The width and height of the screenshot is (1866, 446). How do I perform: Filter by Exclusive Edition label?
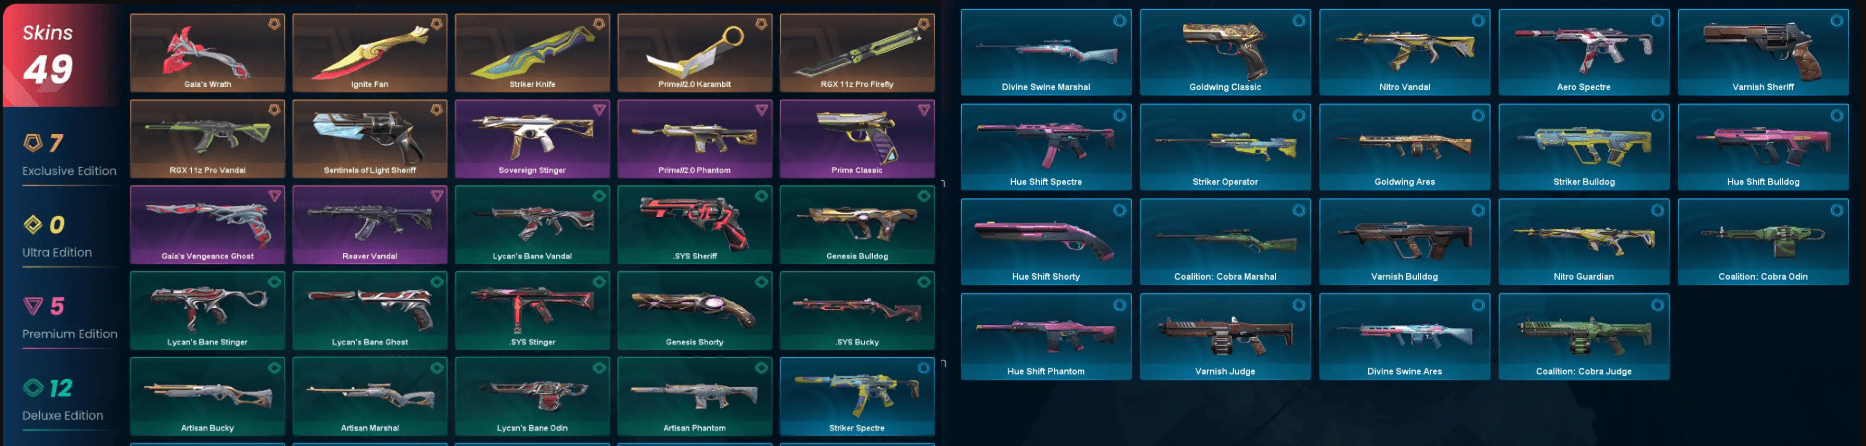click(69, 171)
